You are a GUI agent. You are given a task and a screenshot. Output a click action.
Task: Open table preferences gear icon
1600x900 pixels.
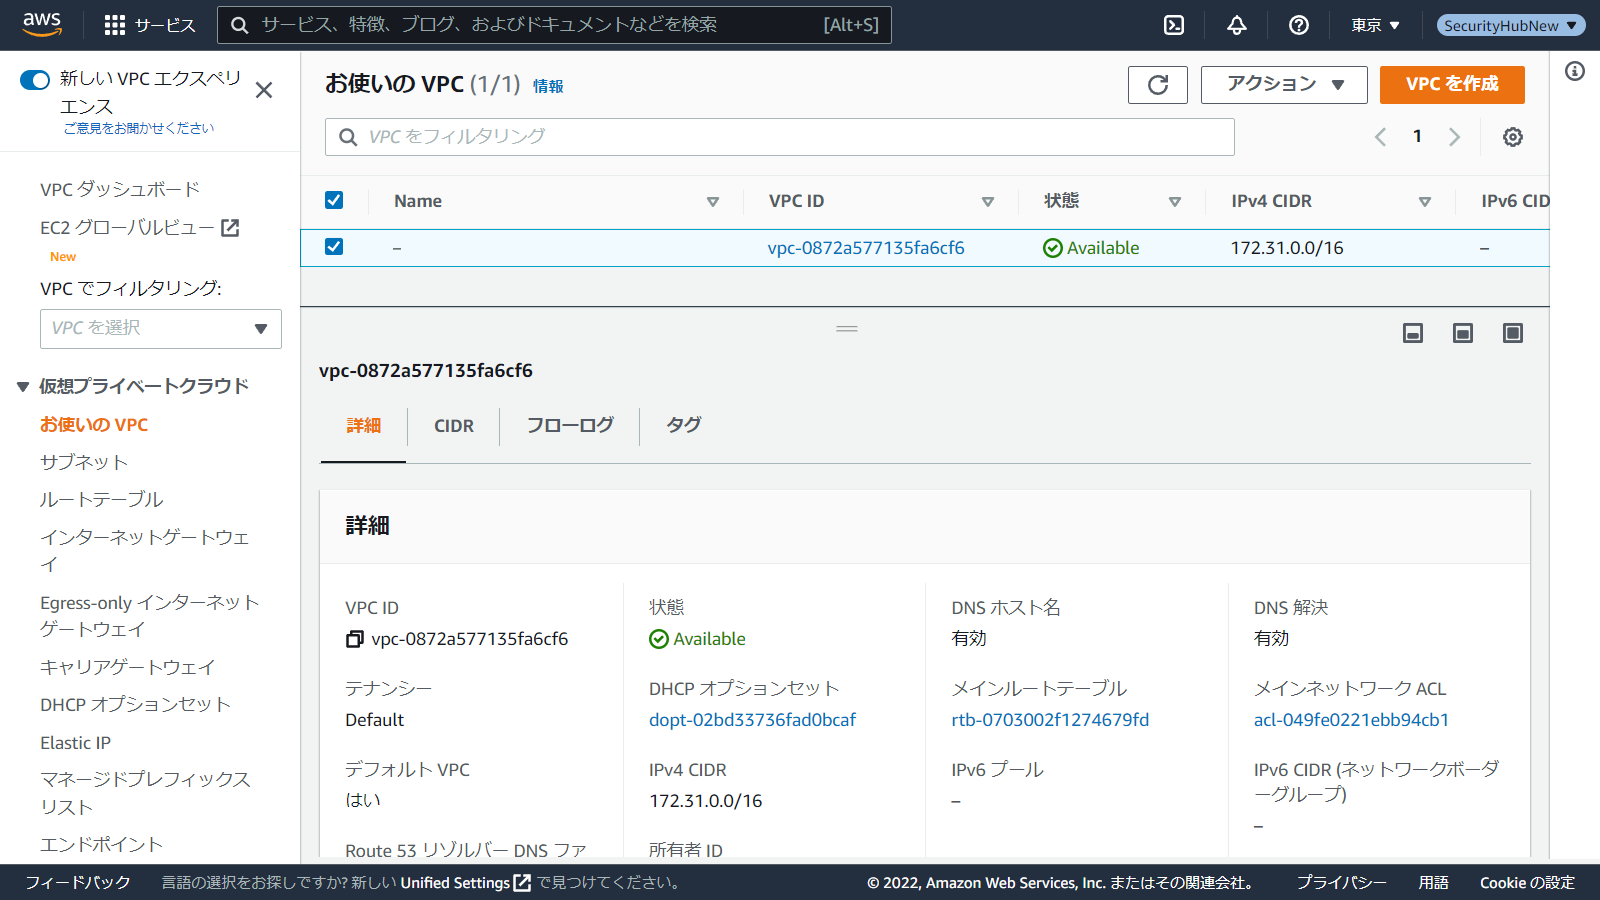tap(1513, 137)
